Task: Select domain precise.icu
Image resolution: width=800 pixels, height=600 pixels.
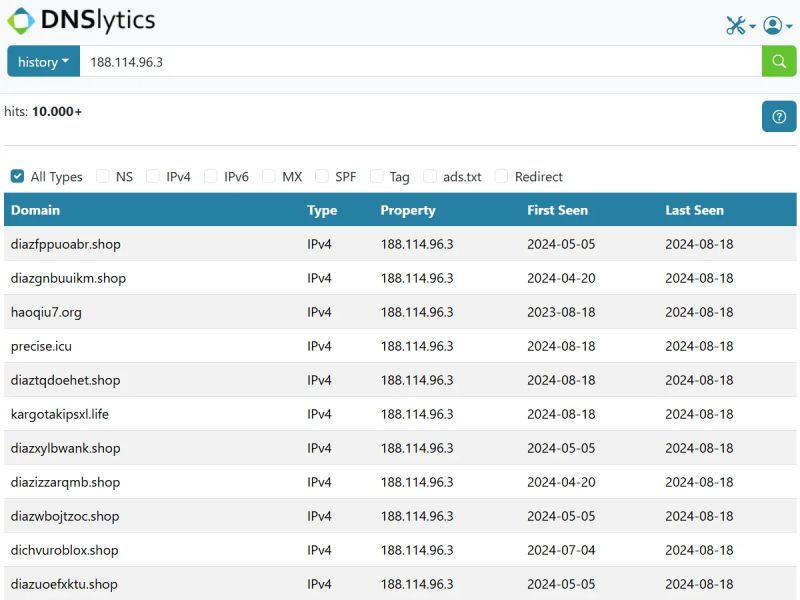Action: (x=41, y=346)
